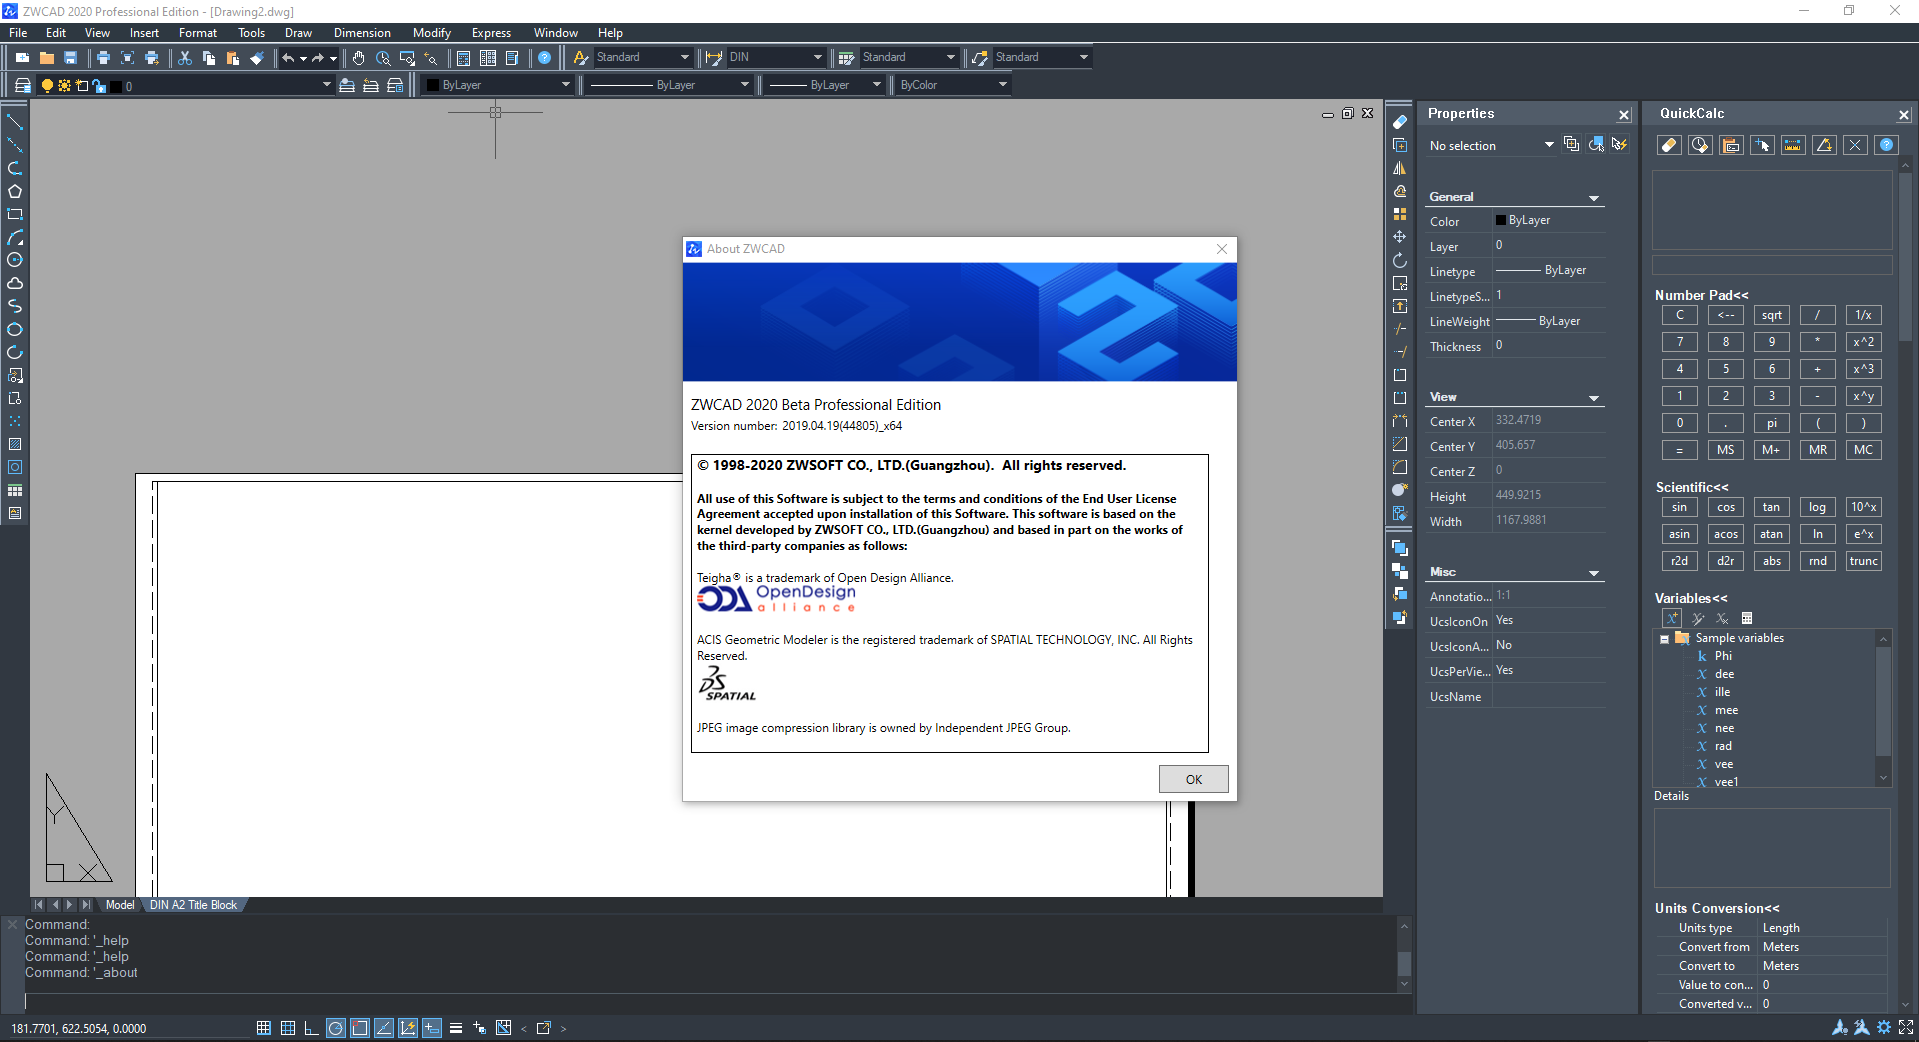Open the Dimension menu
The width and height of the screenshot is (1919, 1042).
point(362,33)
